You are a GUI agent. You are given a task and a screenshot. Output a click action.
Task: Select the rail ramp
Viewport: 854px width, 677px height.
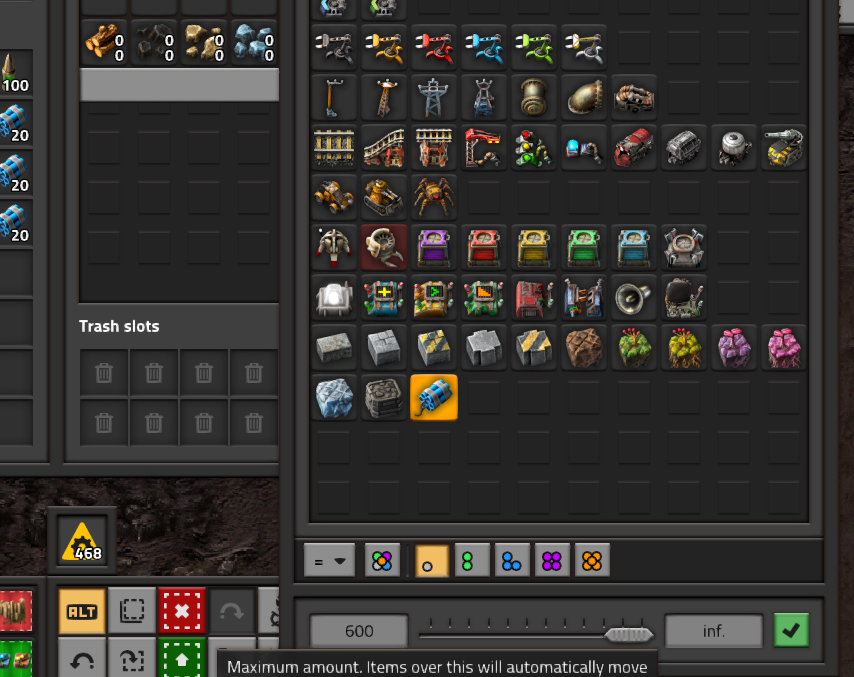click(384, 148)
